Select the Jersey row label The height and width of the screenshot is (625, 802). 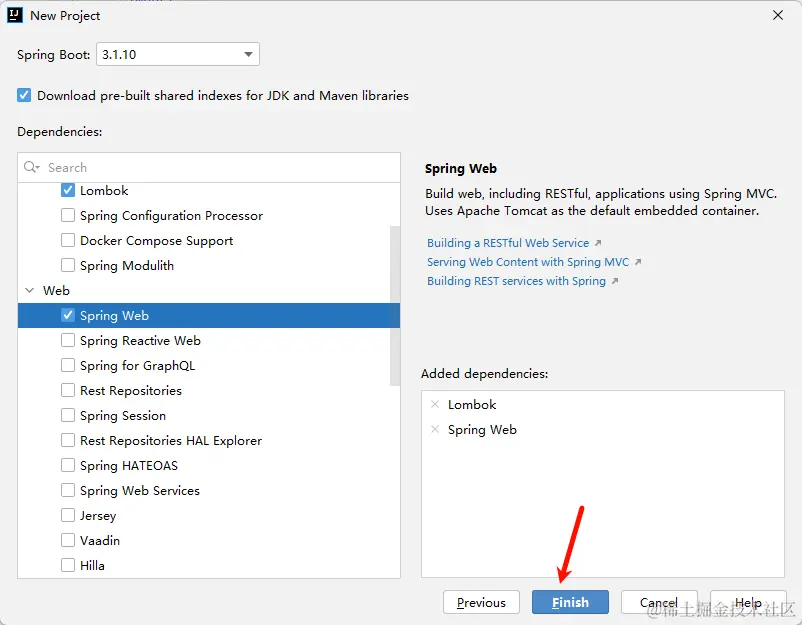point(98,516)
